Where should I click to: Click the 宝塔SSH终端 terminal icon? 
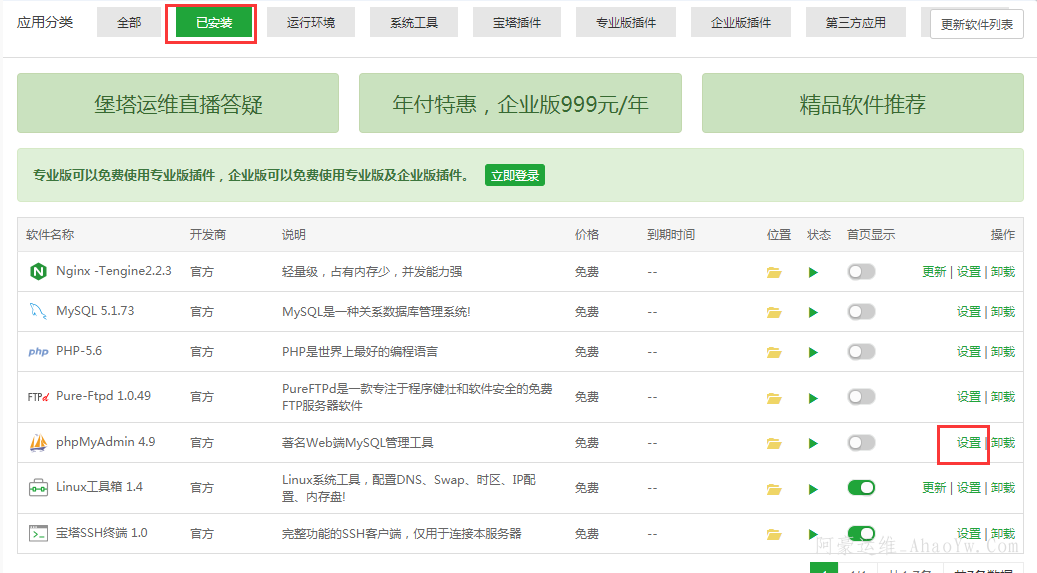[x=38, y=533]
